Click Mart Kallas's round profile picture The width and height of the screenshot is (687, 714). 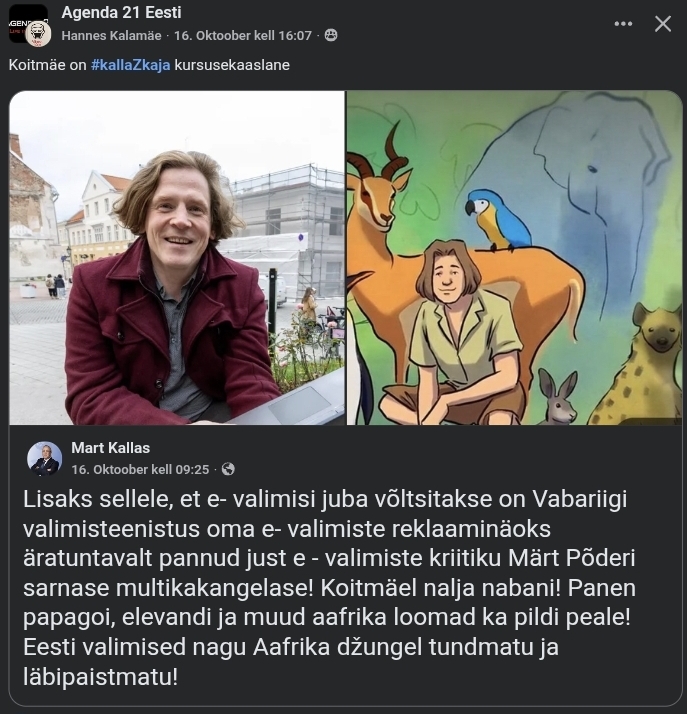(x=44, y=458)
